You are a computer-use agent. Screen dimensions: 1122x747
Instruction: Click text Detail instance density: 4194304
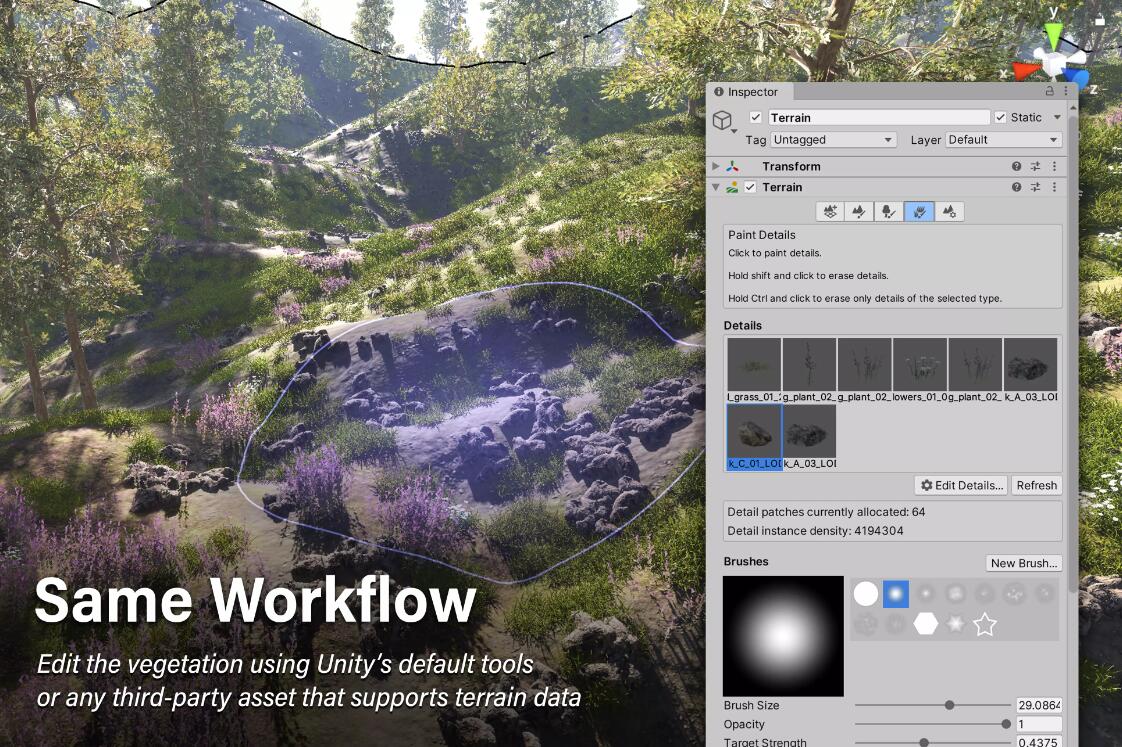coord(815,531)
